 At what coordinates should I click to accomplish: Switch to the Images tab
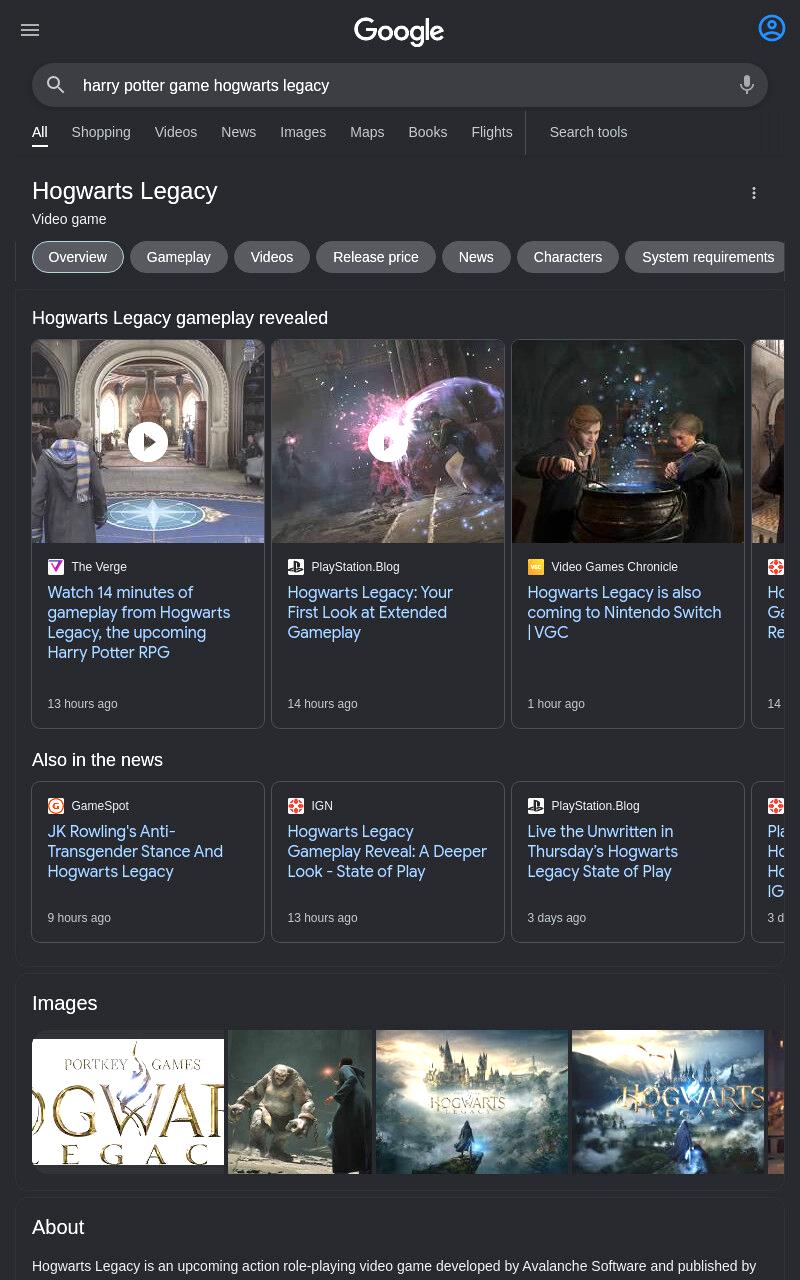(303, 132)
